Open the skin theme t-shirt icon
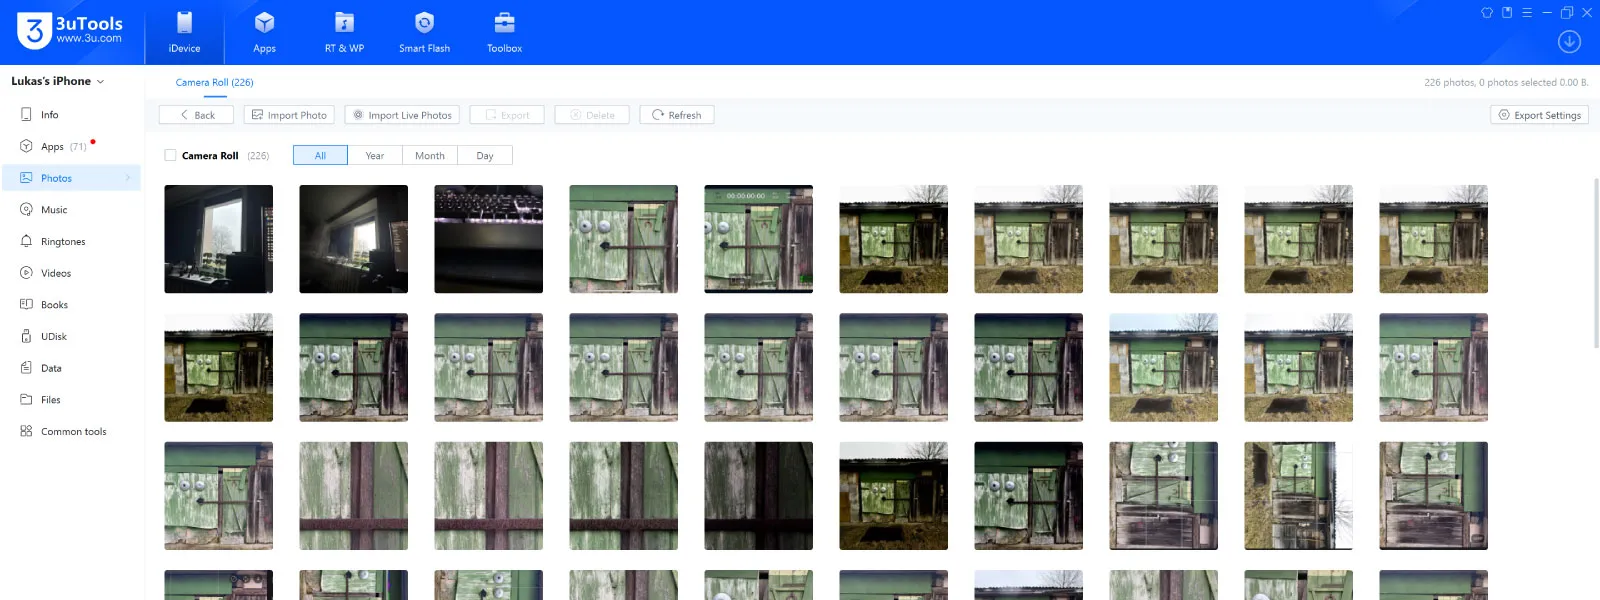This screenshot has height=600, width=1600. tap(1487, 13)
